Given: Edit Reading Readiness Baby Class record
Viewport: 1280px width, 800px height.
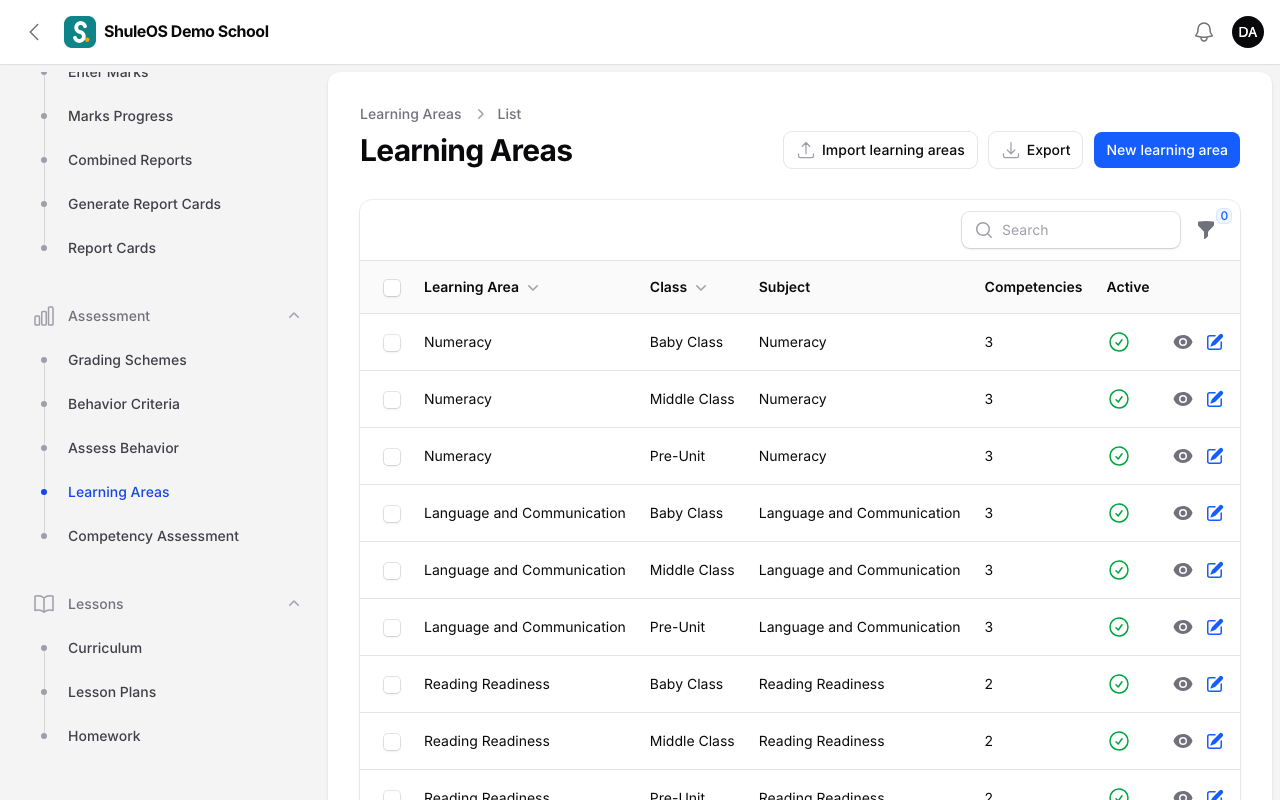Looking at the screenshot, I should pyautogui.click(x=1215, y=684).
